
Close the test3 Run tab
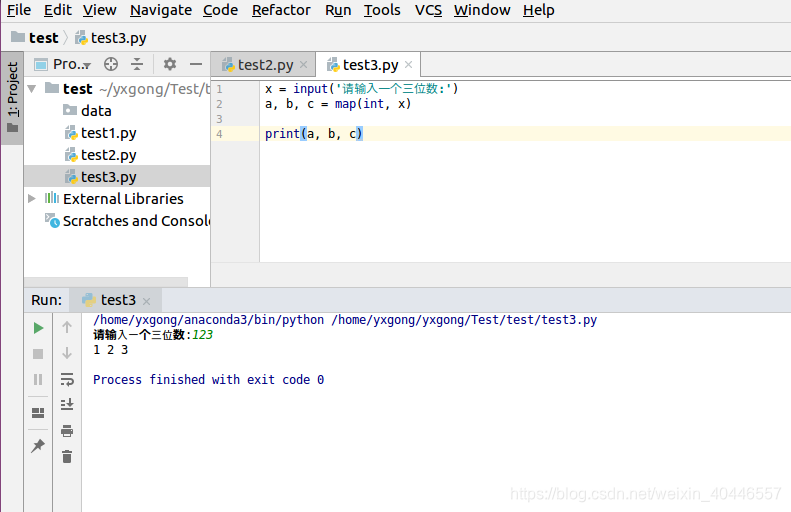(146, 301)
